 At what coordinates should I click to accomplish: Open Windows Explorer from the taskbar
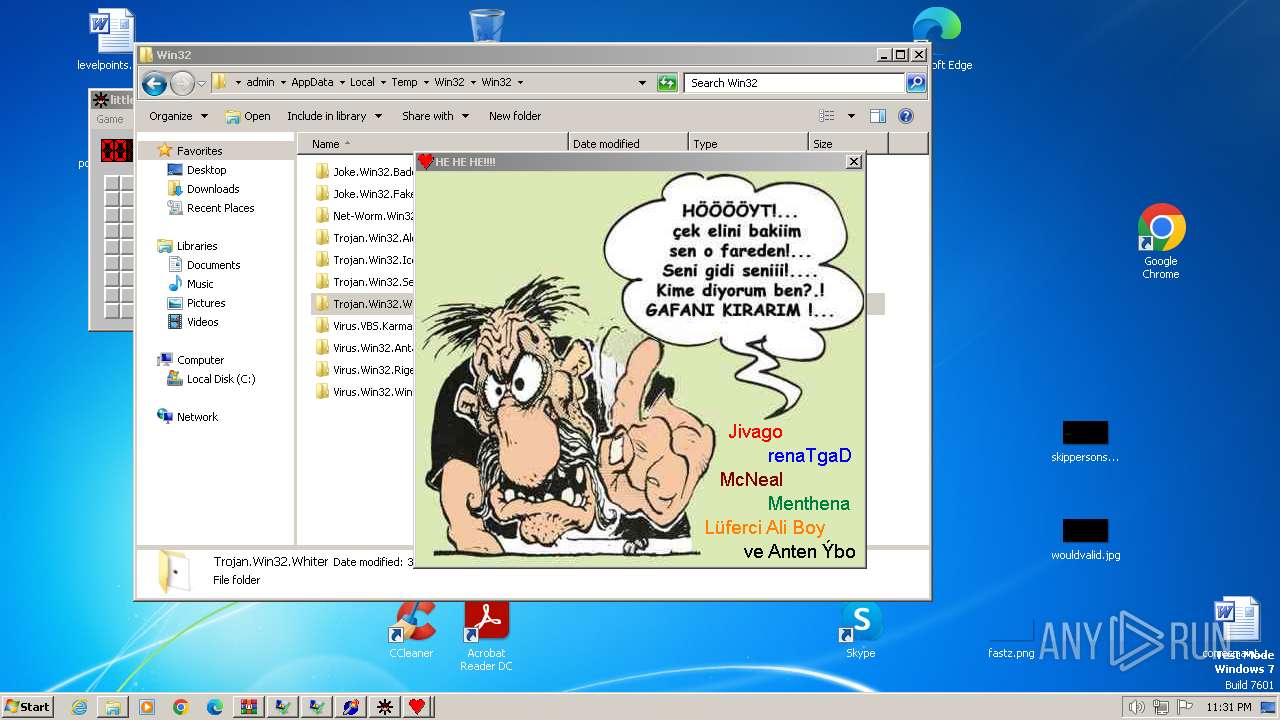[113, 707]
